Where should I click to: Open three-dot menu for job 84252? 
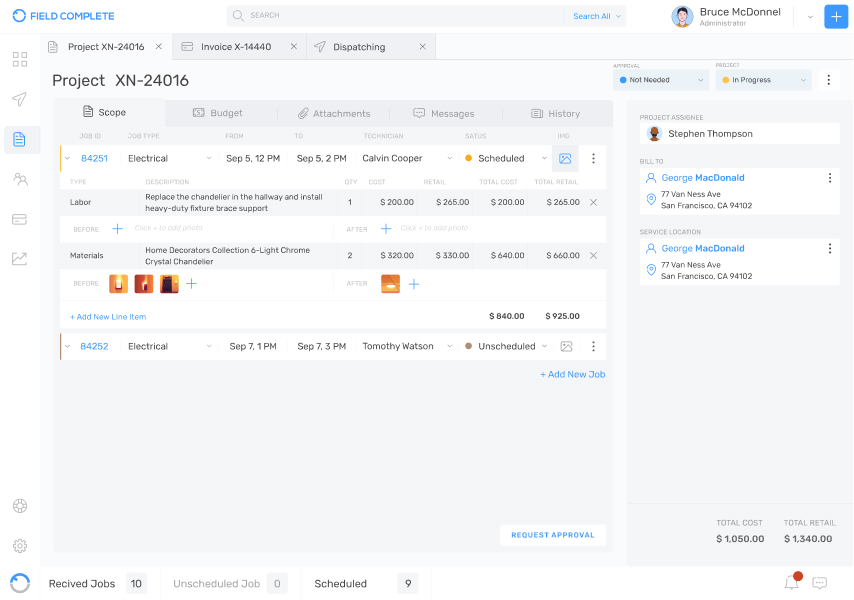pyautogui.click(x=593, y=346)
